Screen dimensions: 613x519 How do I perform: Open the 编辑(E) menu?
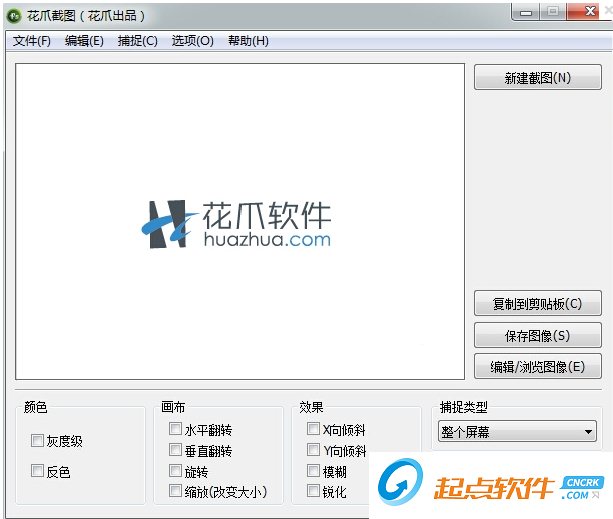click(84, 41)
